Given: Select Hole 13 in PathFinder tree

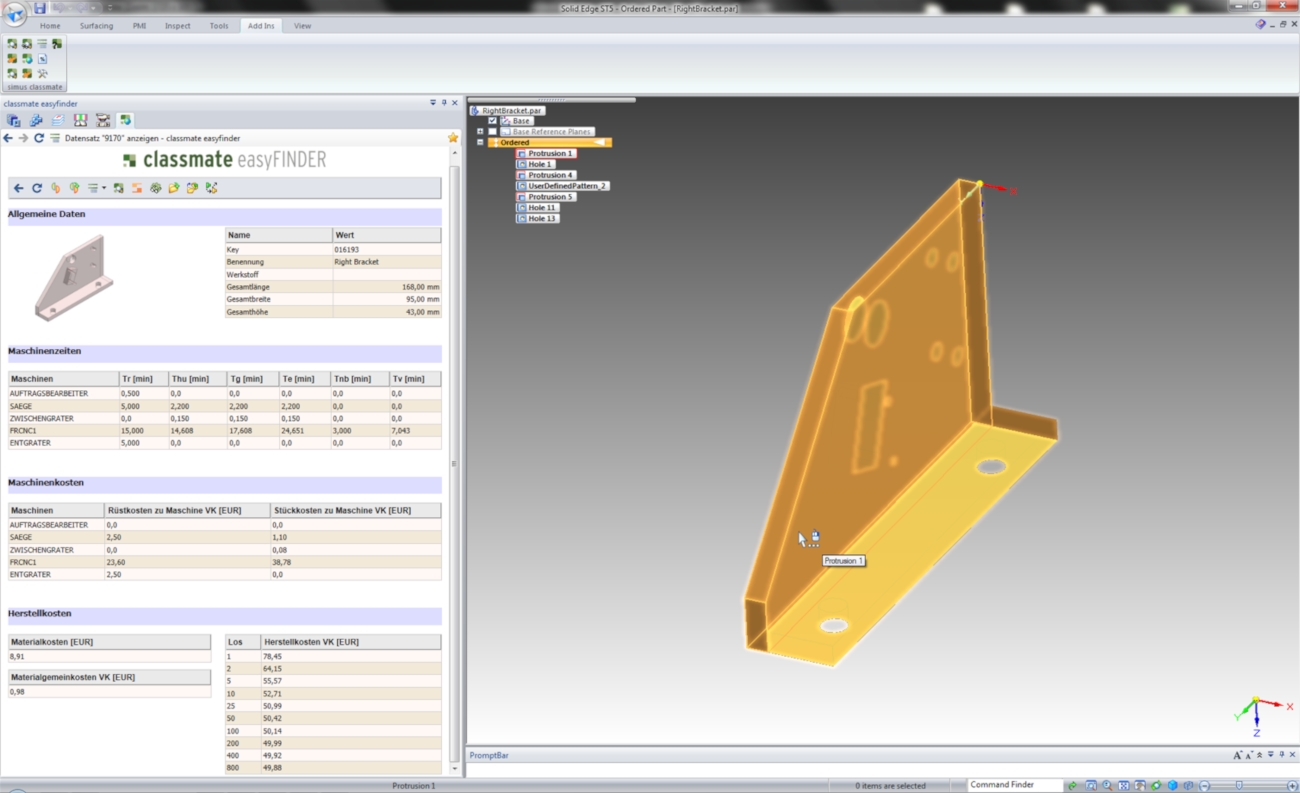Looking at the screenshot, I should coord(538,218).
